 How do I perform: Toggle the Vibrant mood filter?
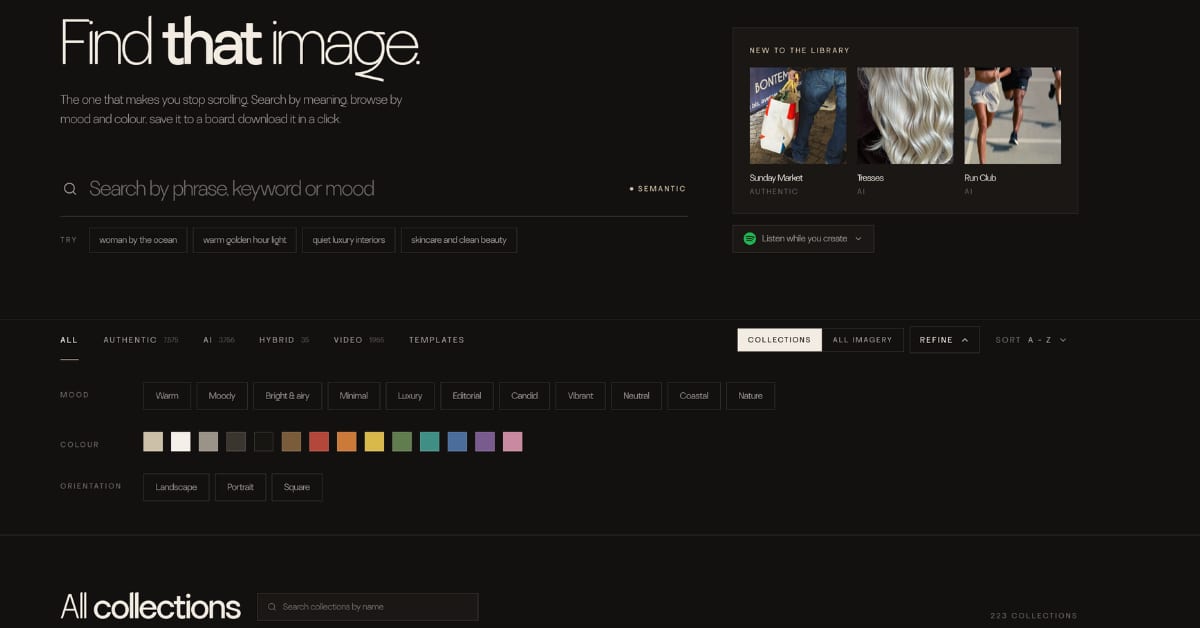coord(581,396)
